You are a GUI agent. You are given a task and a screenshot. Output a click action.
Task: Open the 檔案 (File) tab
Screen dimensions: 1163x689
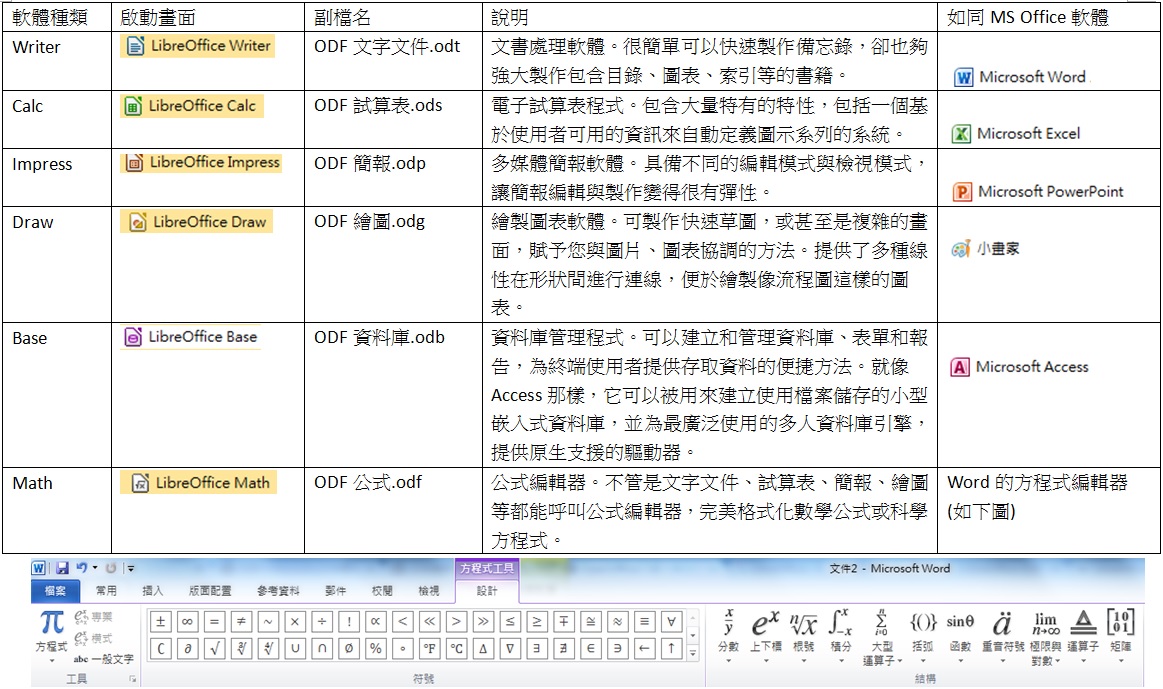click(x=54, y=591)
